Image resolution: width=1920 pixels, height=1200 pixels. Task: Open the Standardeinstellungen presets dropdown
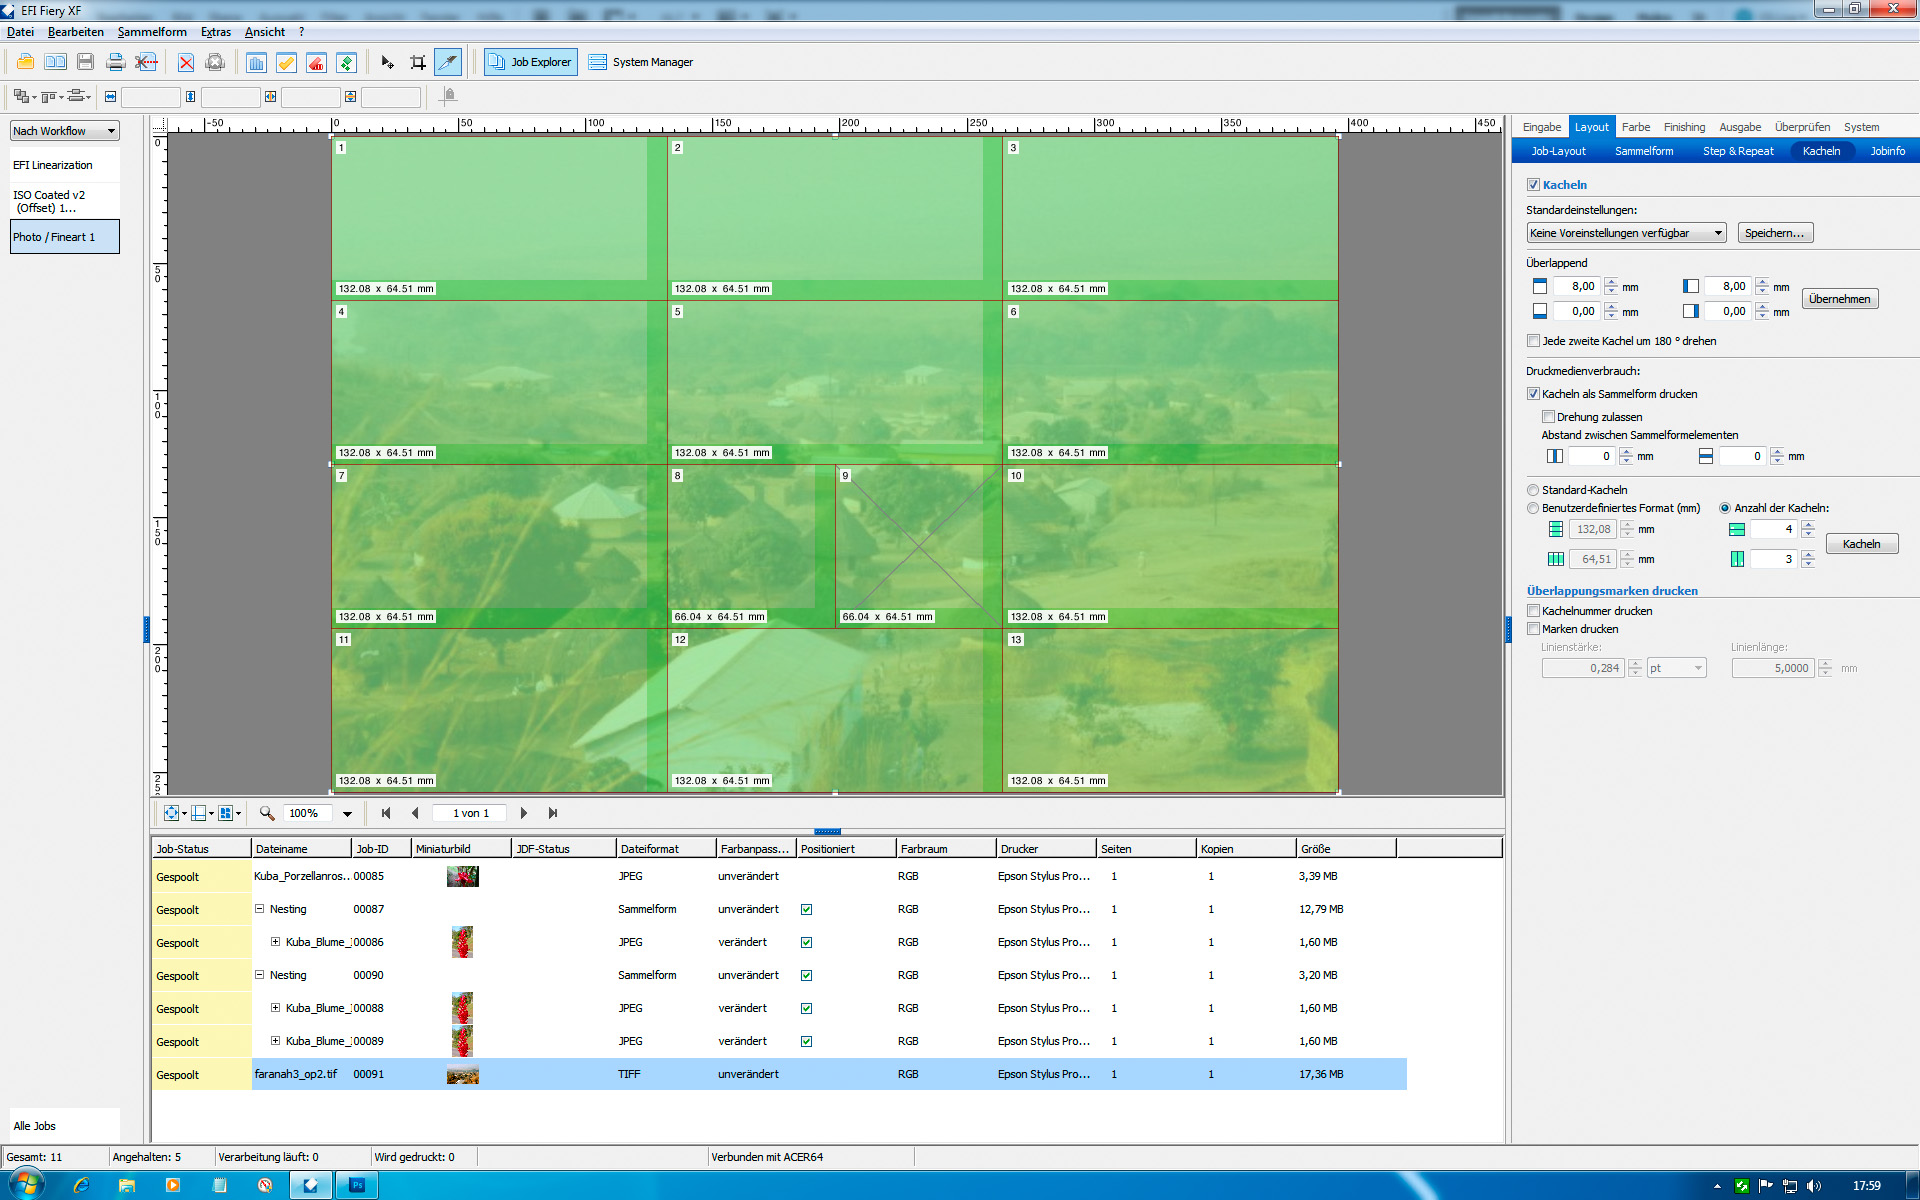(1626, 233)
